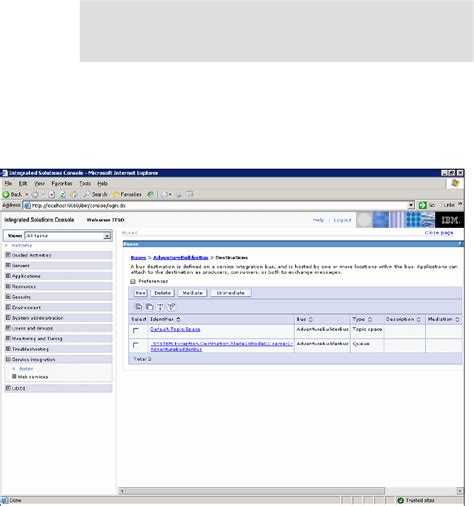Click the select-all icon above the table

(x=138, y=307)
